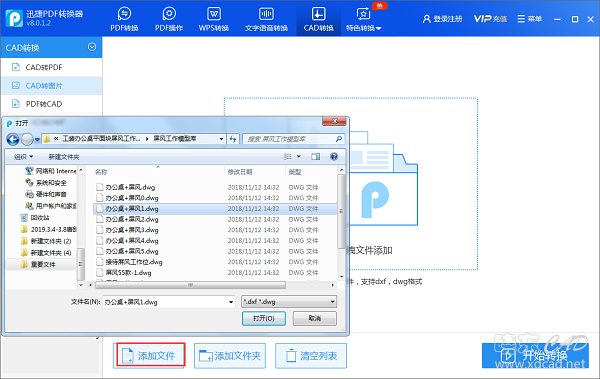The height and width of the screenshot is (379, 600).
Task: Open the *.dxf *.dwg file type dropdown
Action: pos(289,302)
